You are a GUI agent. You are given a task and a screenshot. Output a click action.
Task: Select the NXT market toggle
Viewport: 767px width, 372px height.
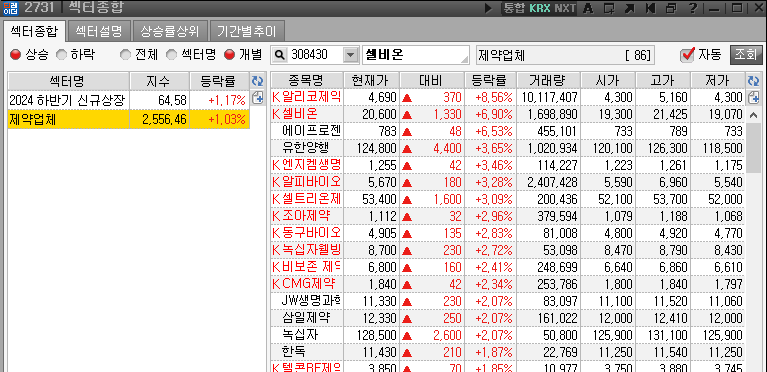click(x=565, y=8)
